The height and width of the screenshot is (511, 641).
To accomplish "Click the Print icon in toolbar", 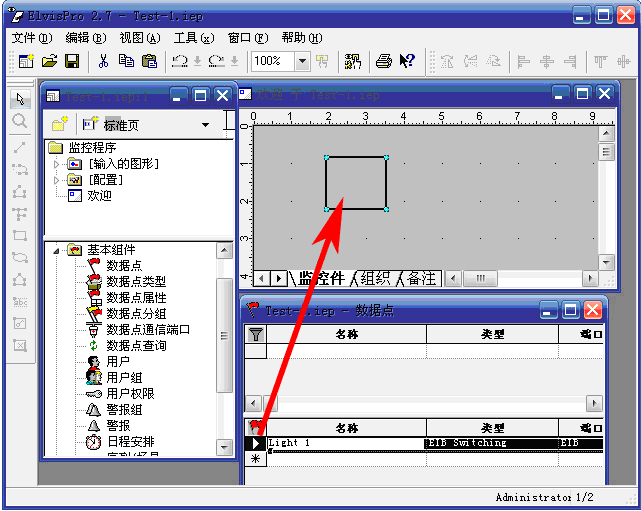I will (383, 62).
